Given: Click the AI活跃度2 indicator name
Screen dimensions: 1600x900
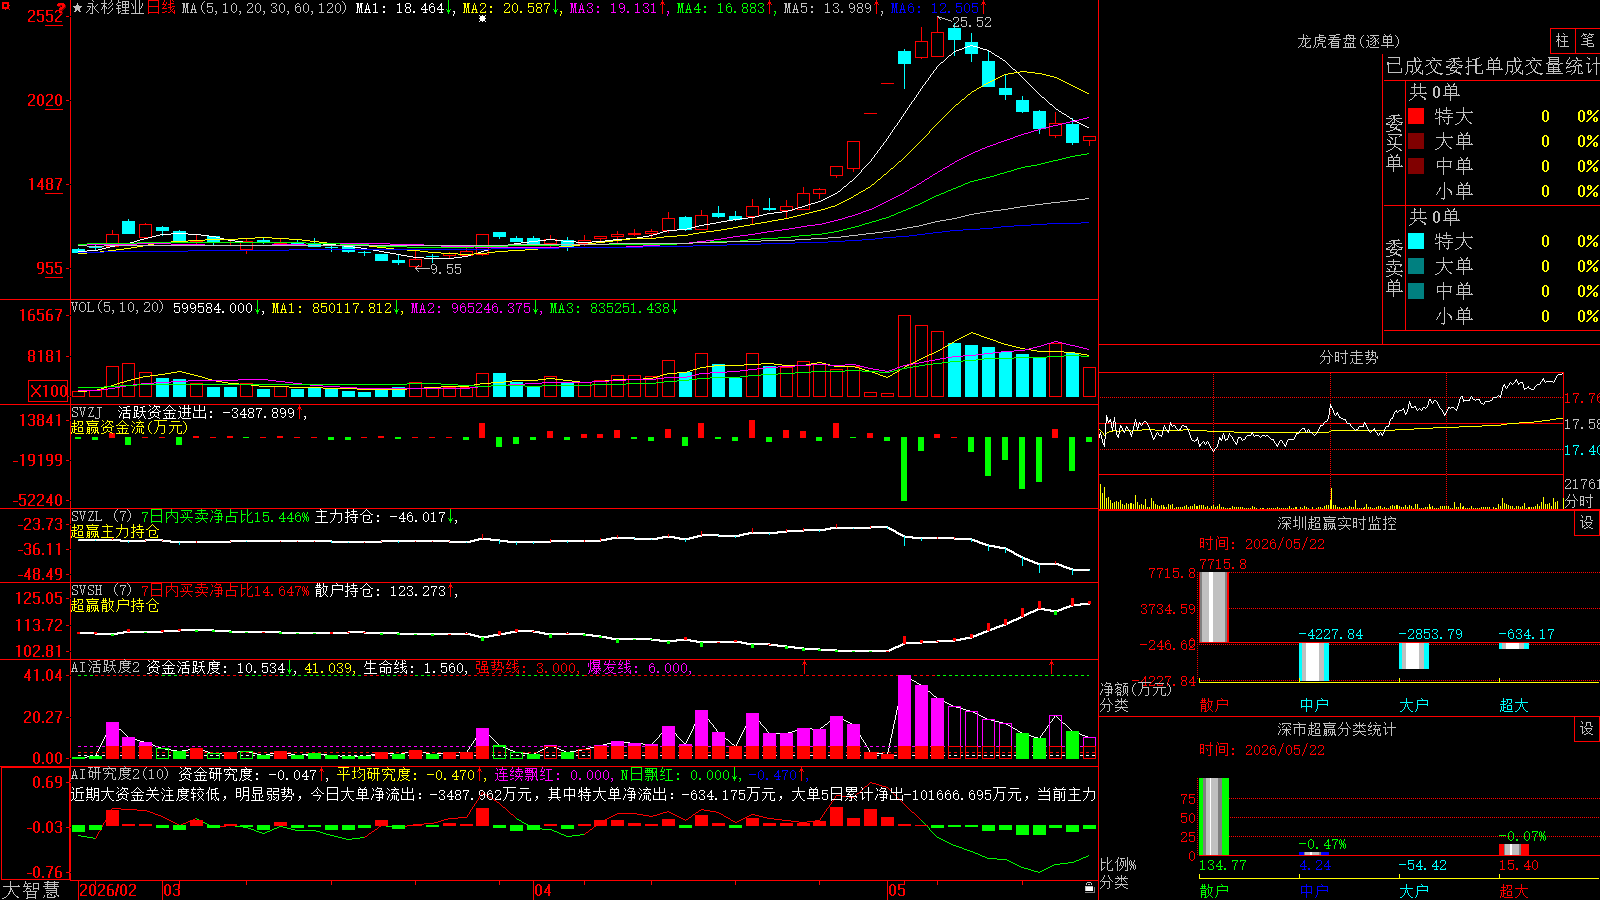Looking at the screenshot, I should [106, 667].
